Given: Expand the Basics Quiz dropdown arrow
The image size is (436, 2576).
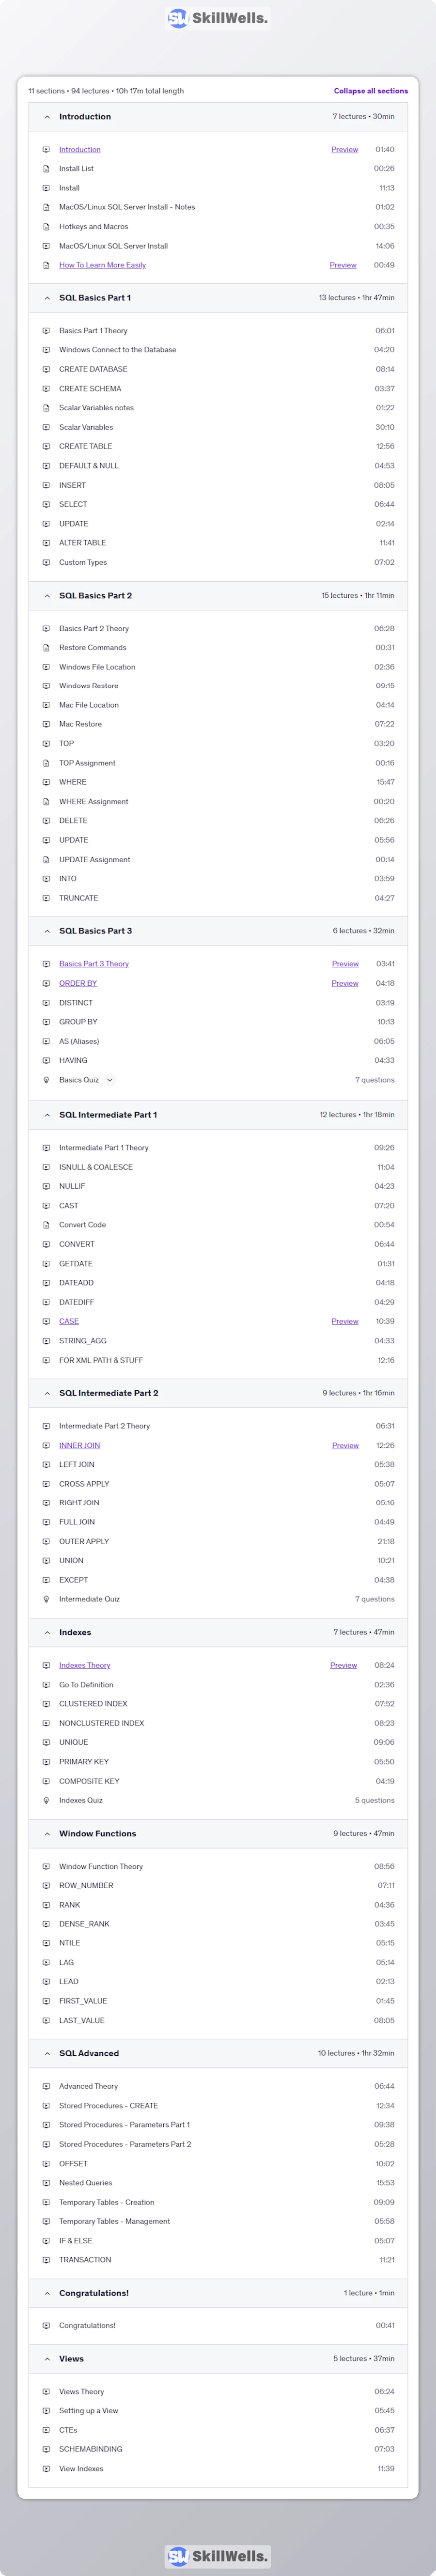Looking at the screenshot, I should point(110,1080).
